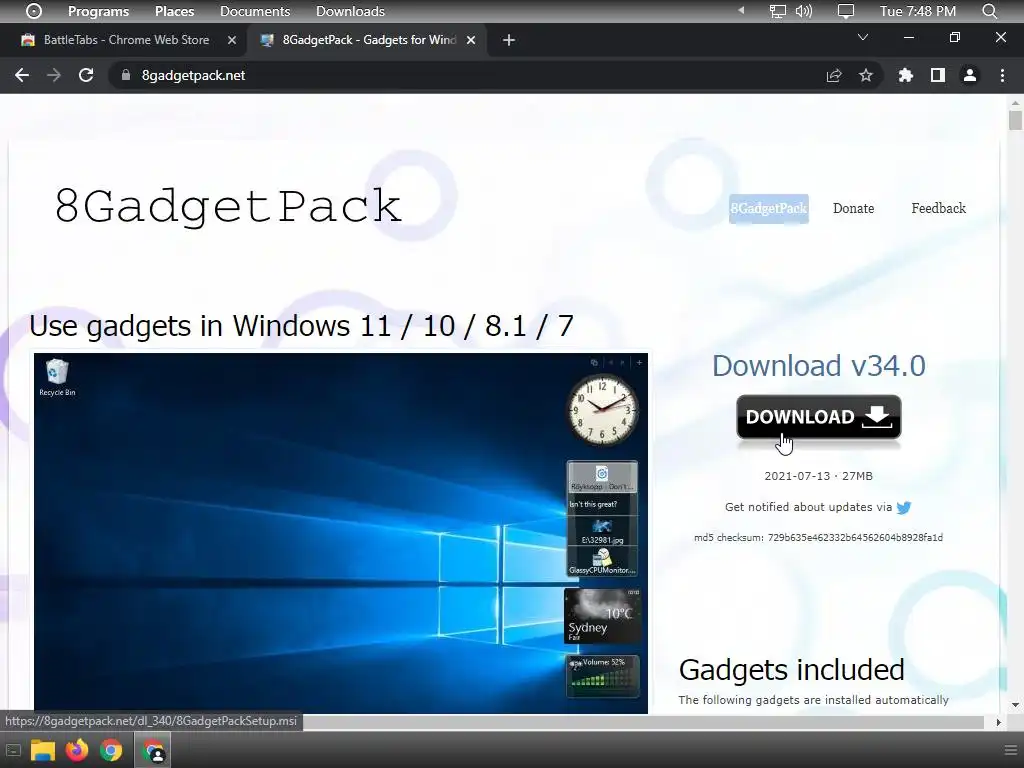
Task: Select the active Chrome window taskbar icon
Action: click(x=153, y=750)
